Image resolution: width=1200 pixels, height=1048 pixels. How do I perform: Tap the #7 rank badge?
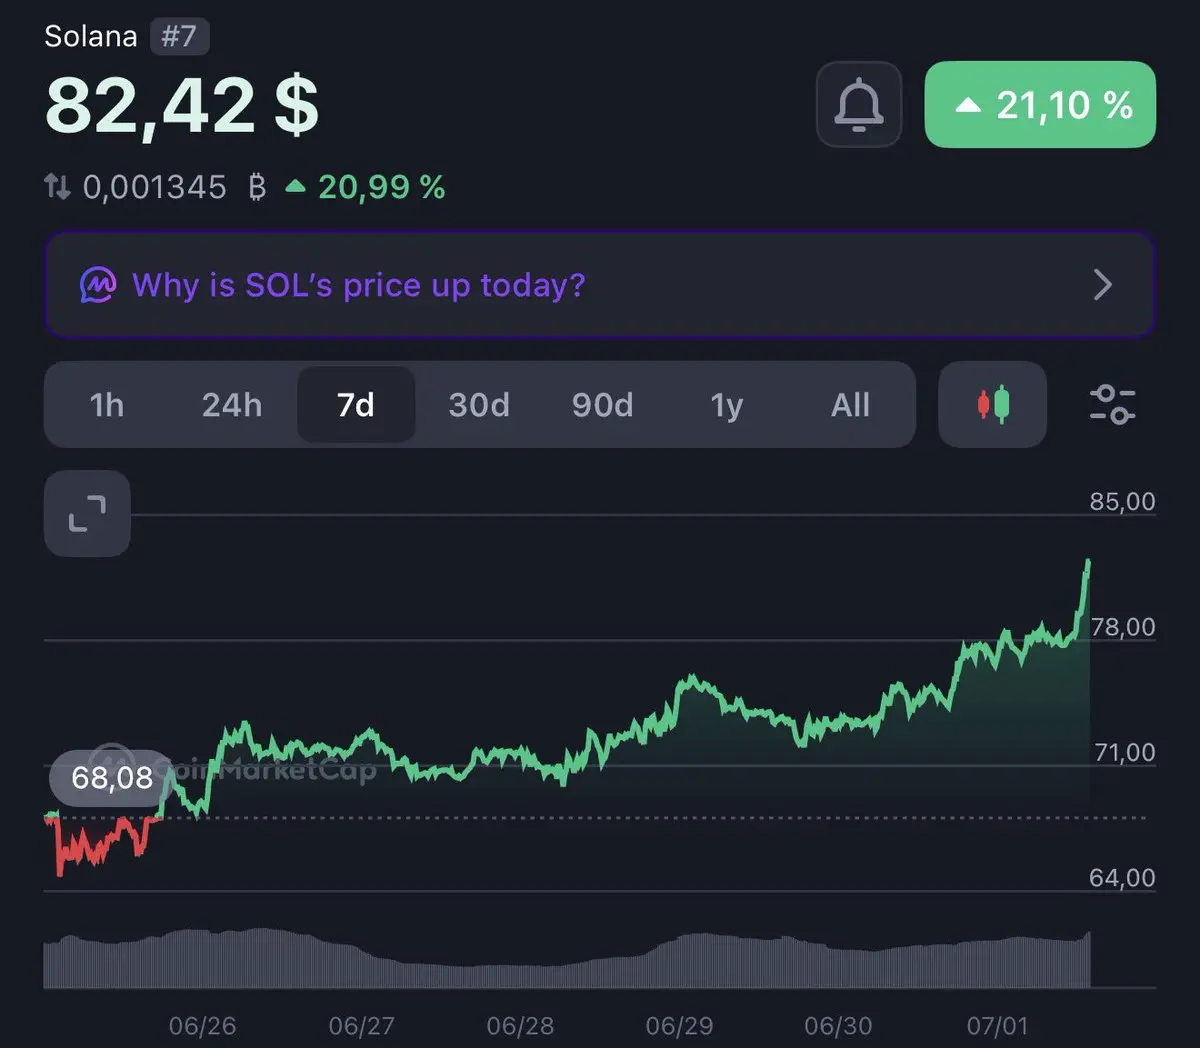click(179, 37)
